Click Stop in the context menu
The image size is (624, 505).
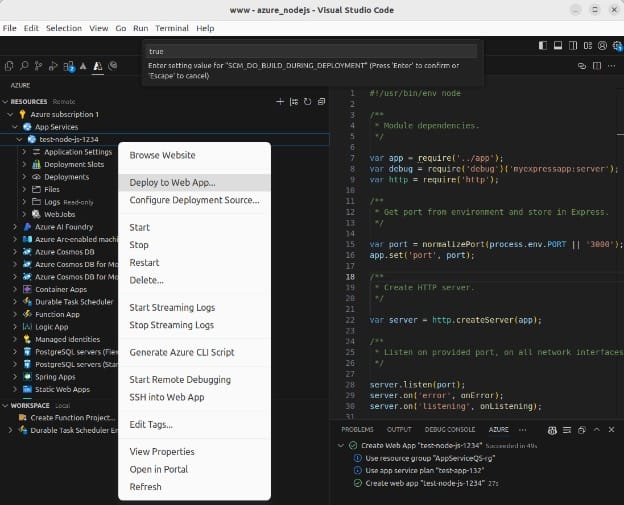[x=194, y=245]
